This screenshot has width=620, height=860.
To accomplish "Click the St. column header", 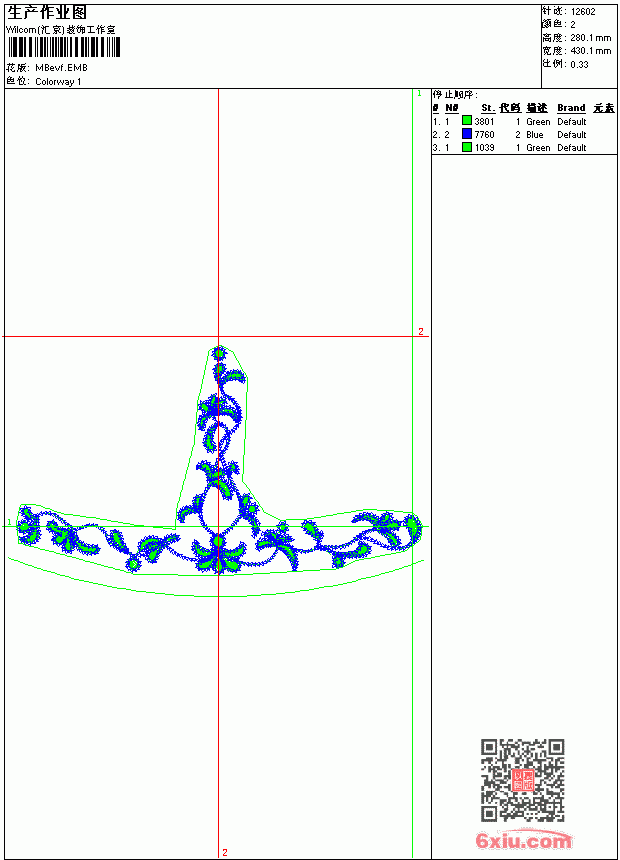I will point(488,108).
